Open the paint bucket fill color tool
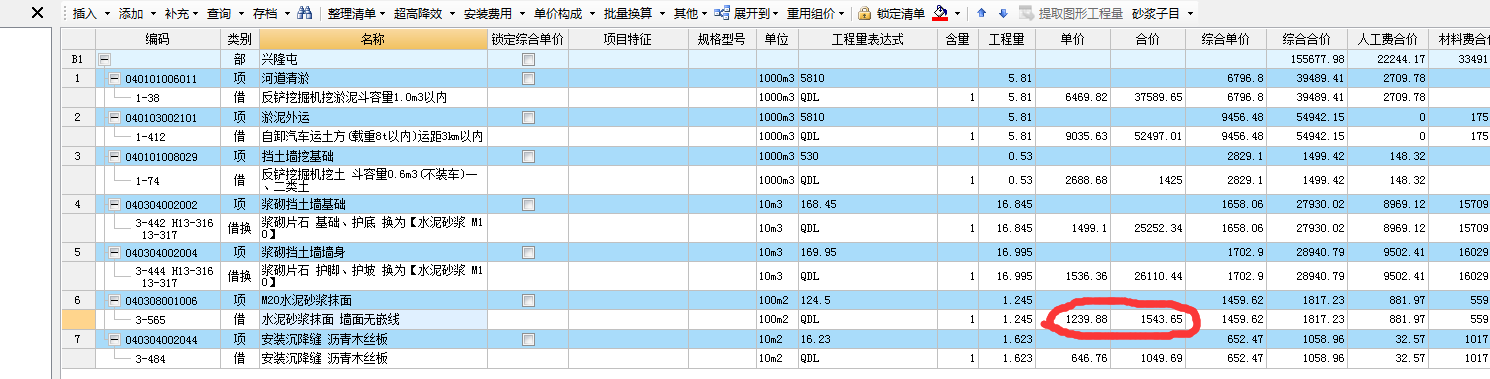This screenshot has height=379, width=1490. 939,14
